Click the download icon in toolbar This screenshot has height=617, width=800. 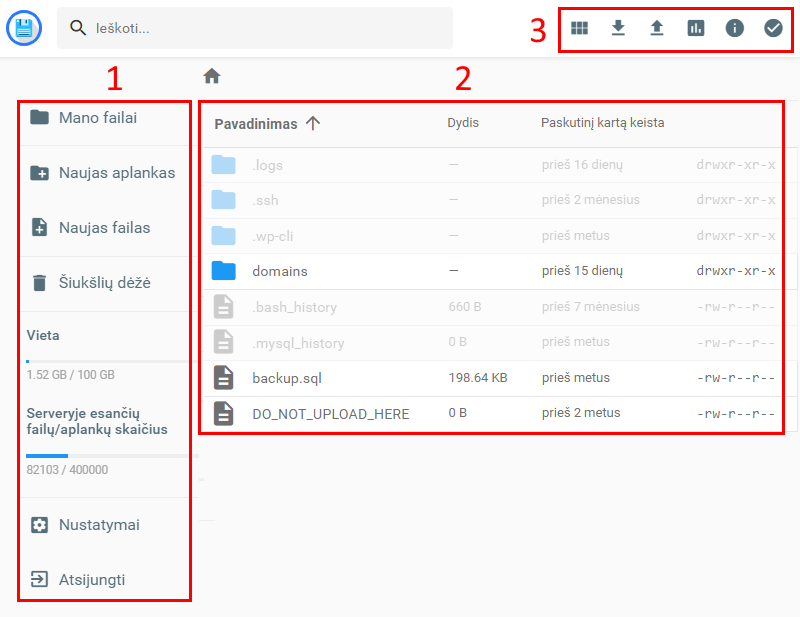coord(618,28)
